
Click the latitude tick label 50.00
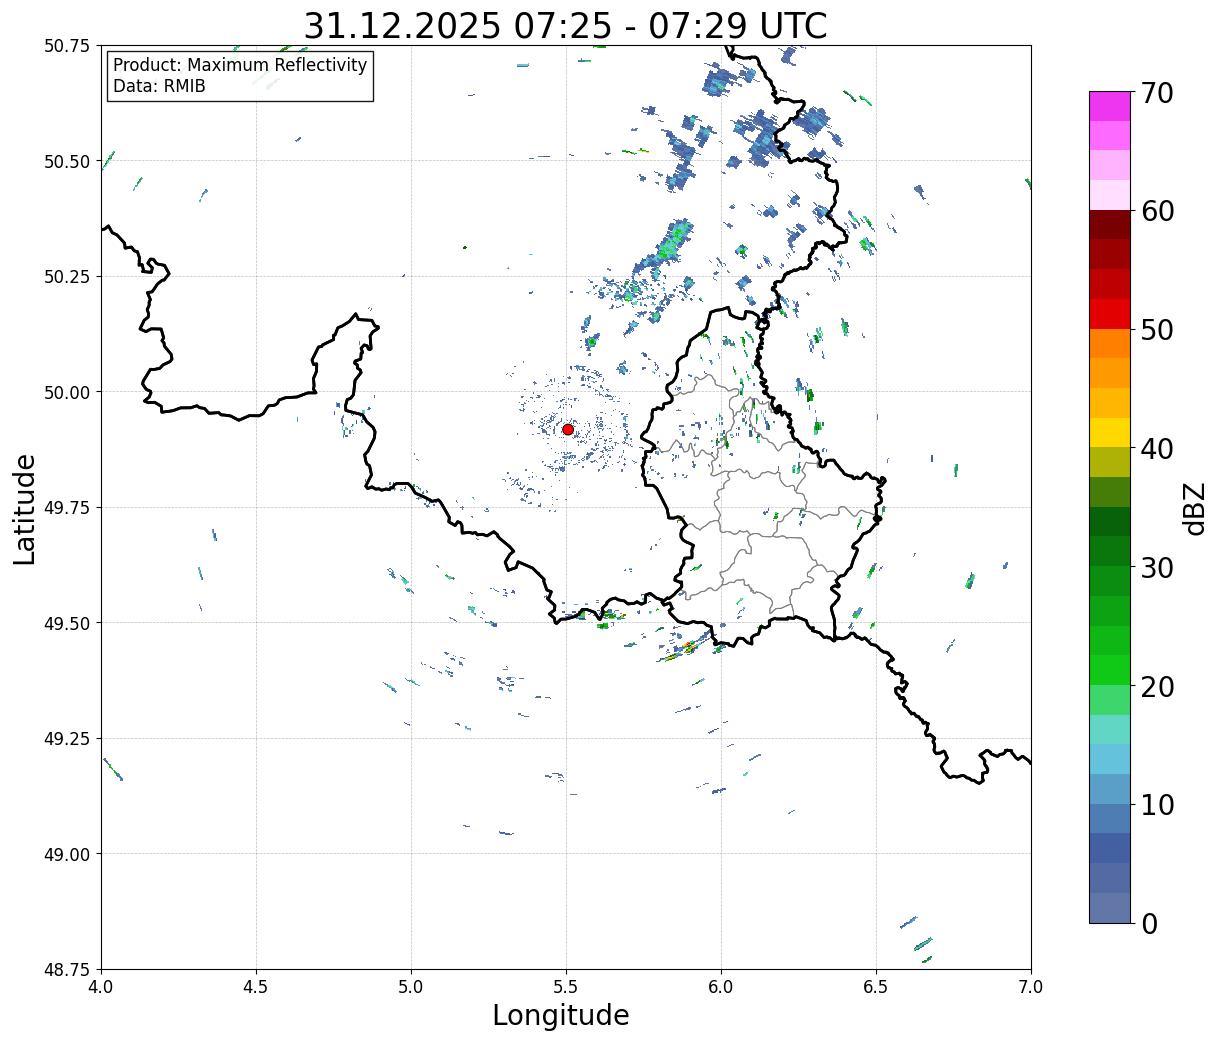67,392
